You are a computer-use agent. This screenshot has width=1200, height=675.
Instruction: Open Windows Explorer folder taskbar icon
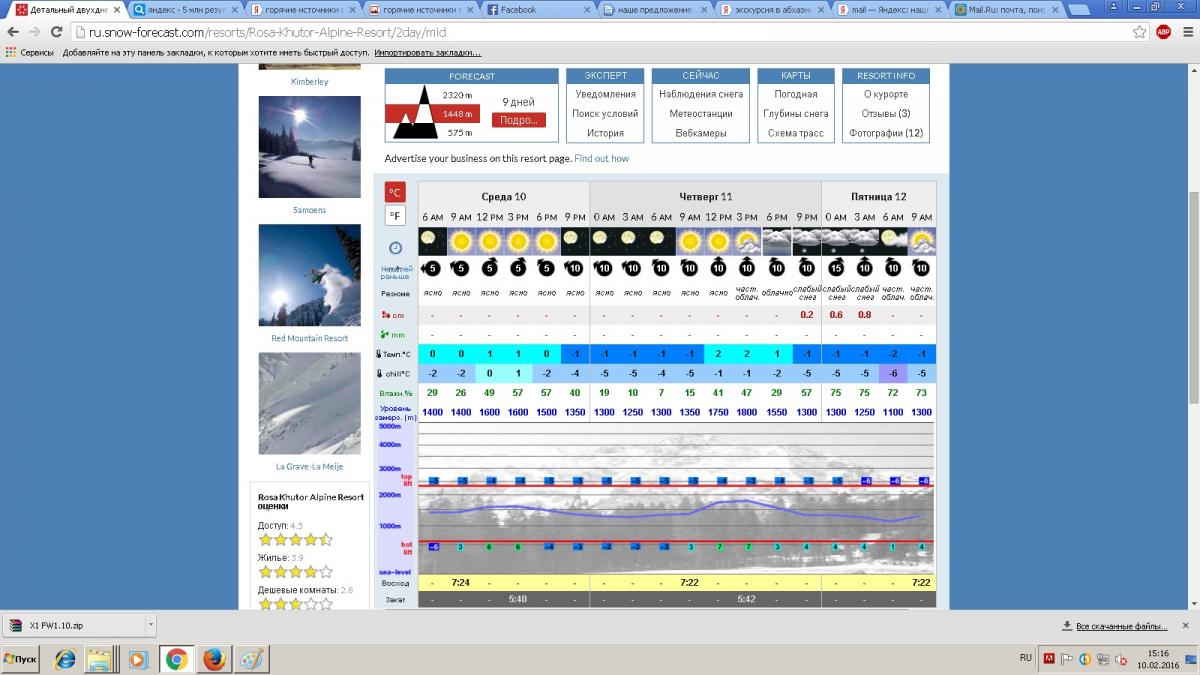pos(99,659)
